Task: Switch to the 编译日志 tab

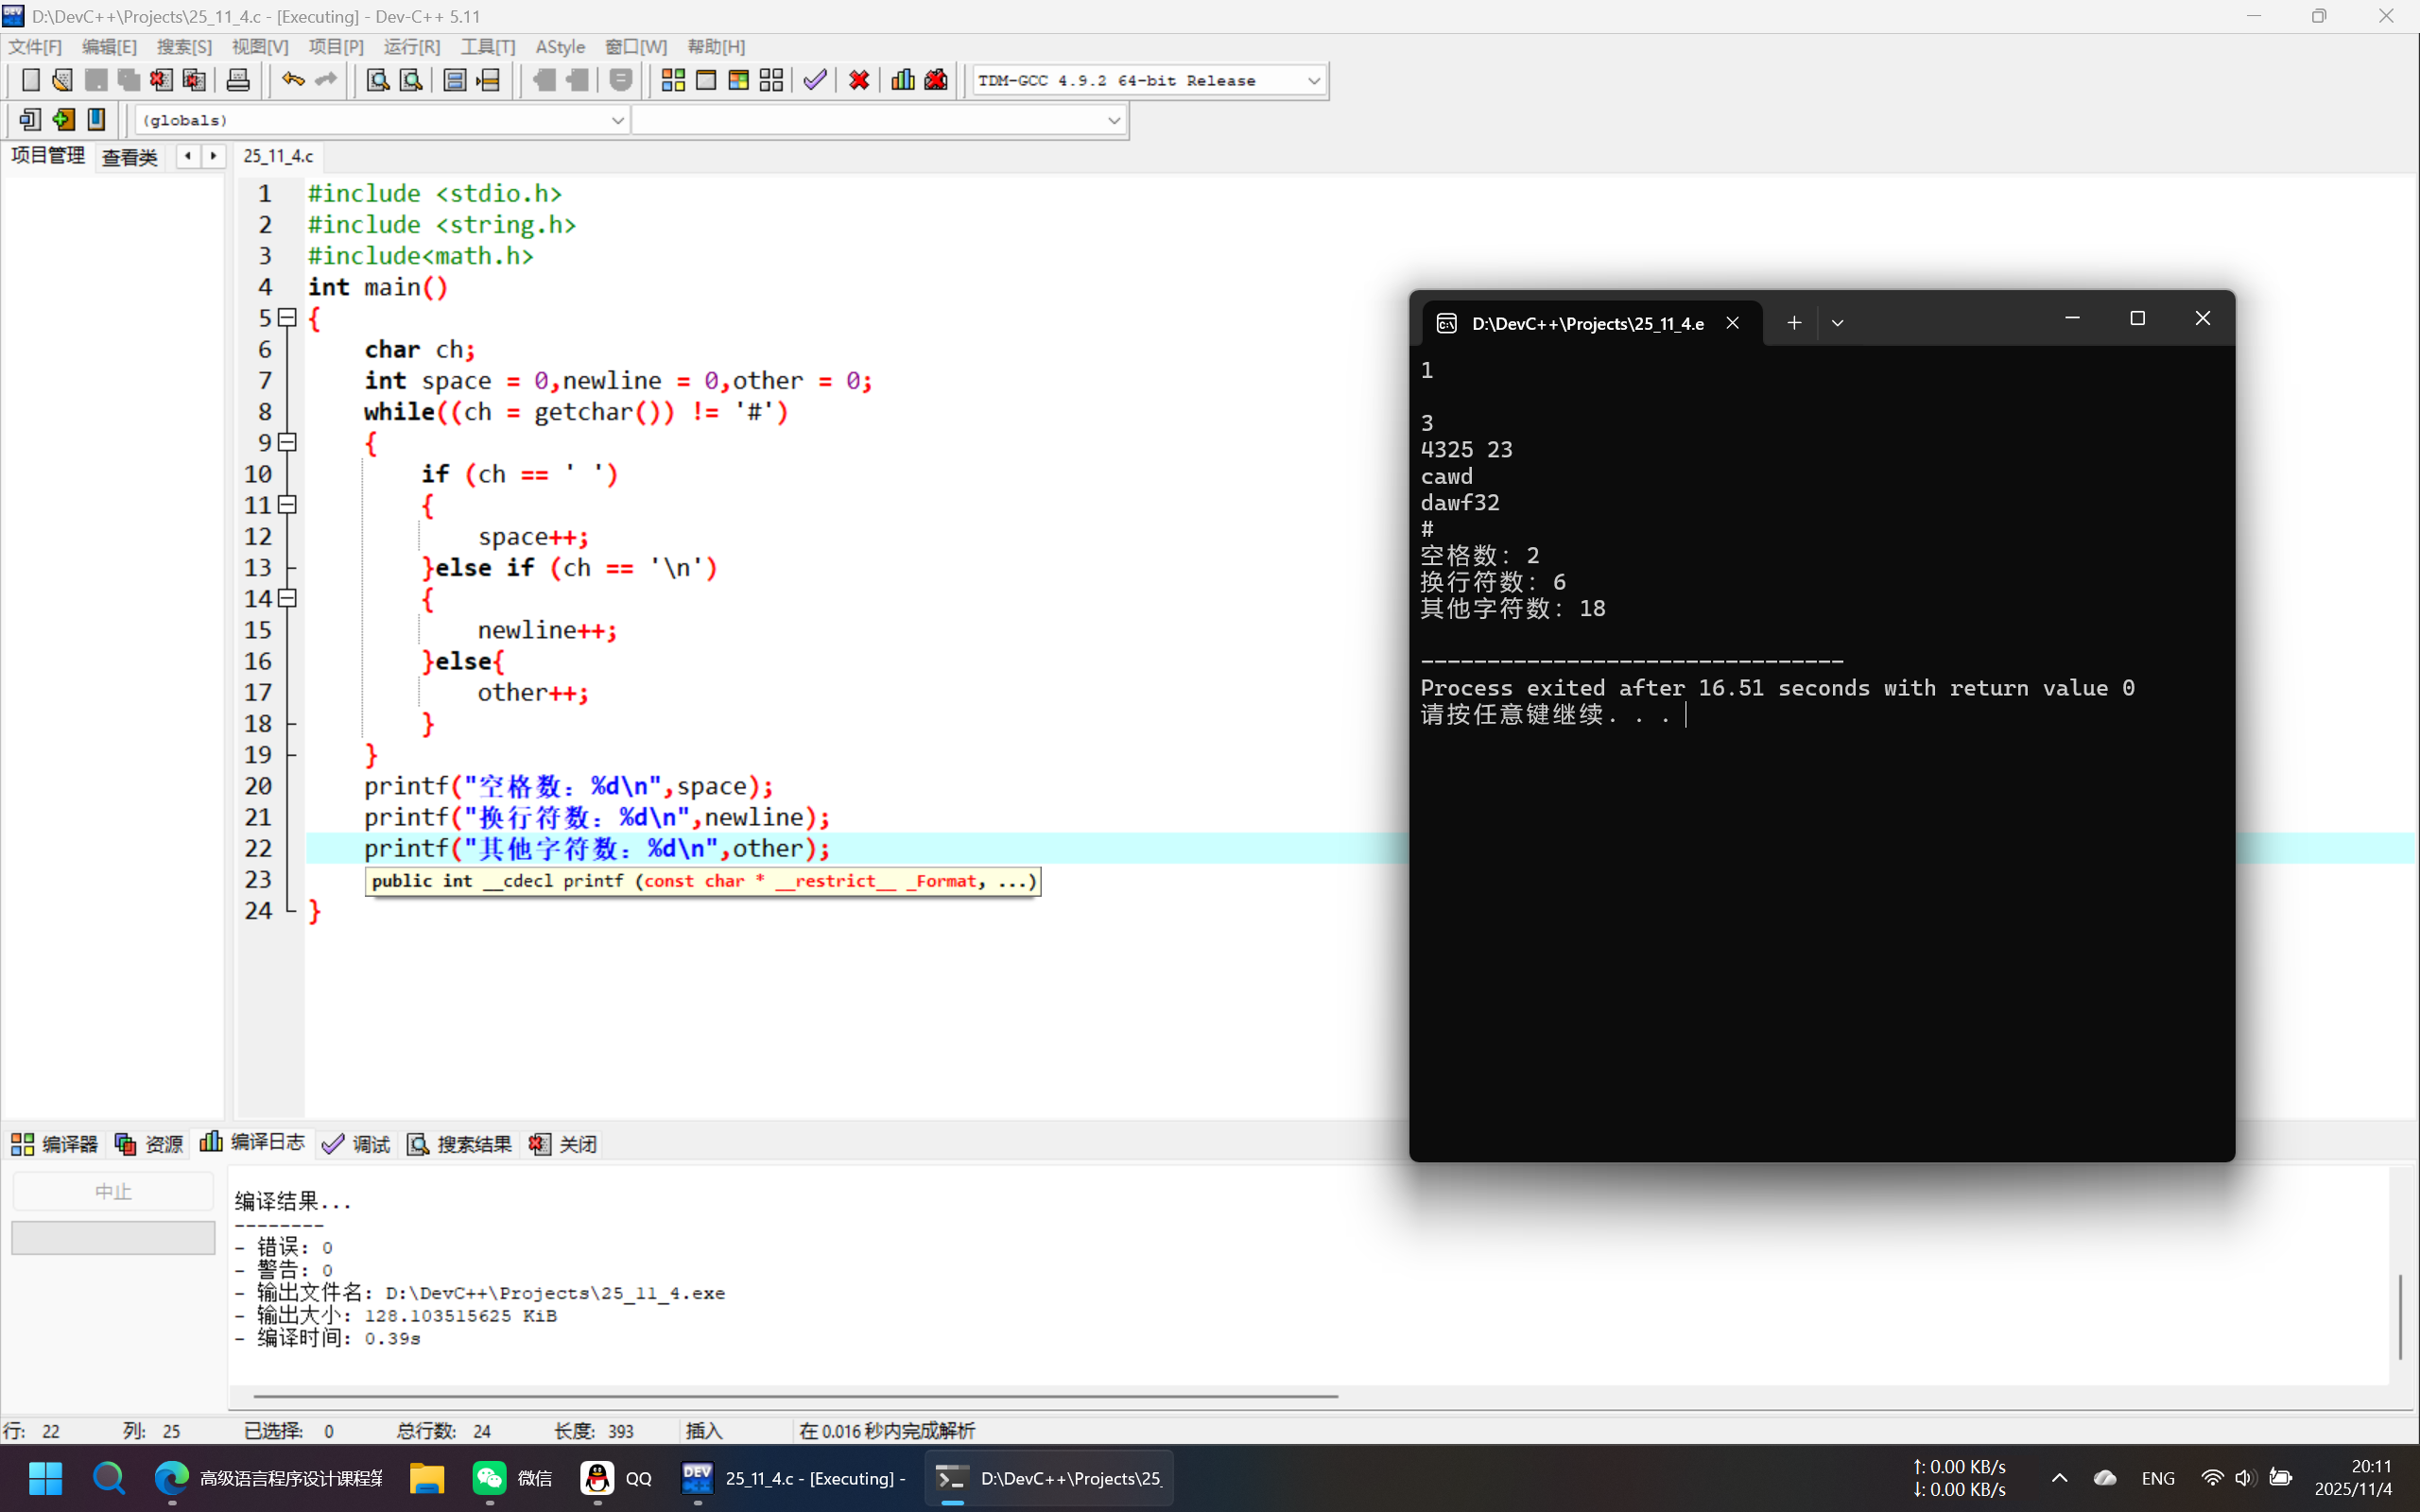Action: (253, 1143)
